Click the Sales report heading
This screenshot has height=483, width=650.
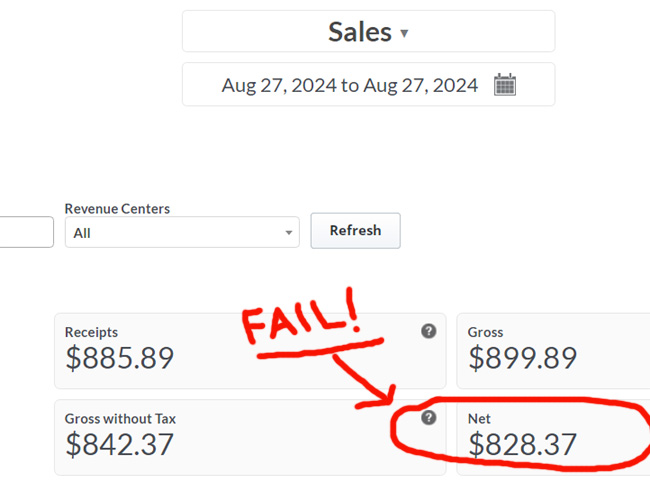tap(360, 32)
